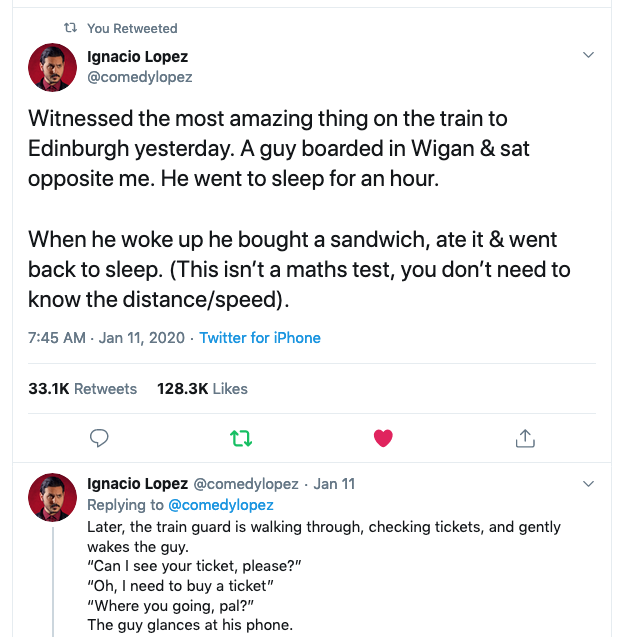Click the @comedylopez handle under the name

(140, 77)
